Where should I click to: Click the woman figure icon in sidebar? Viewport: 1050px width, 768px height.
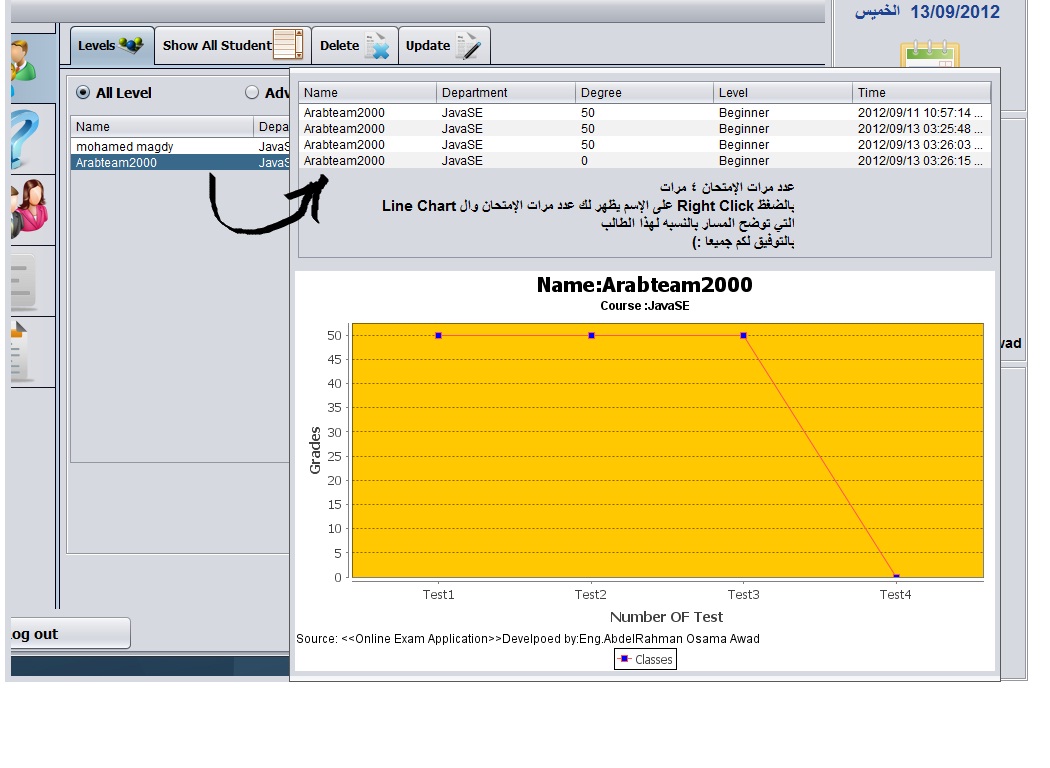click(x=29, y=208)
